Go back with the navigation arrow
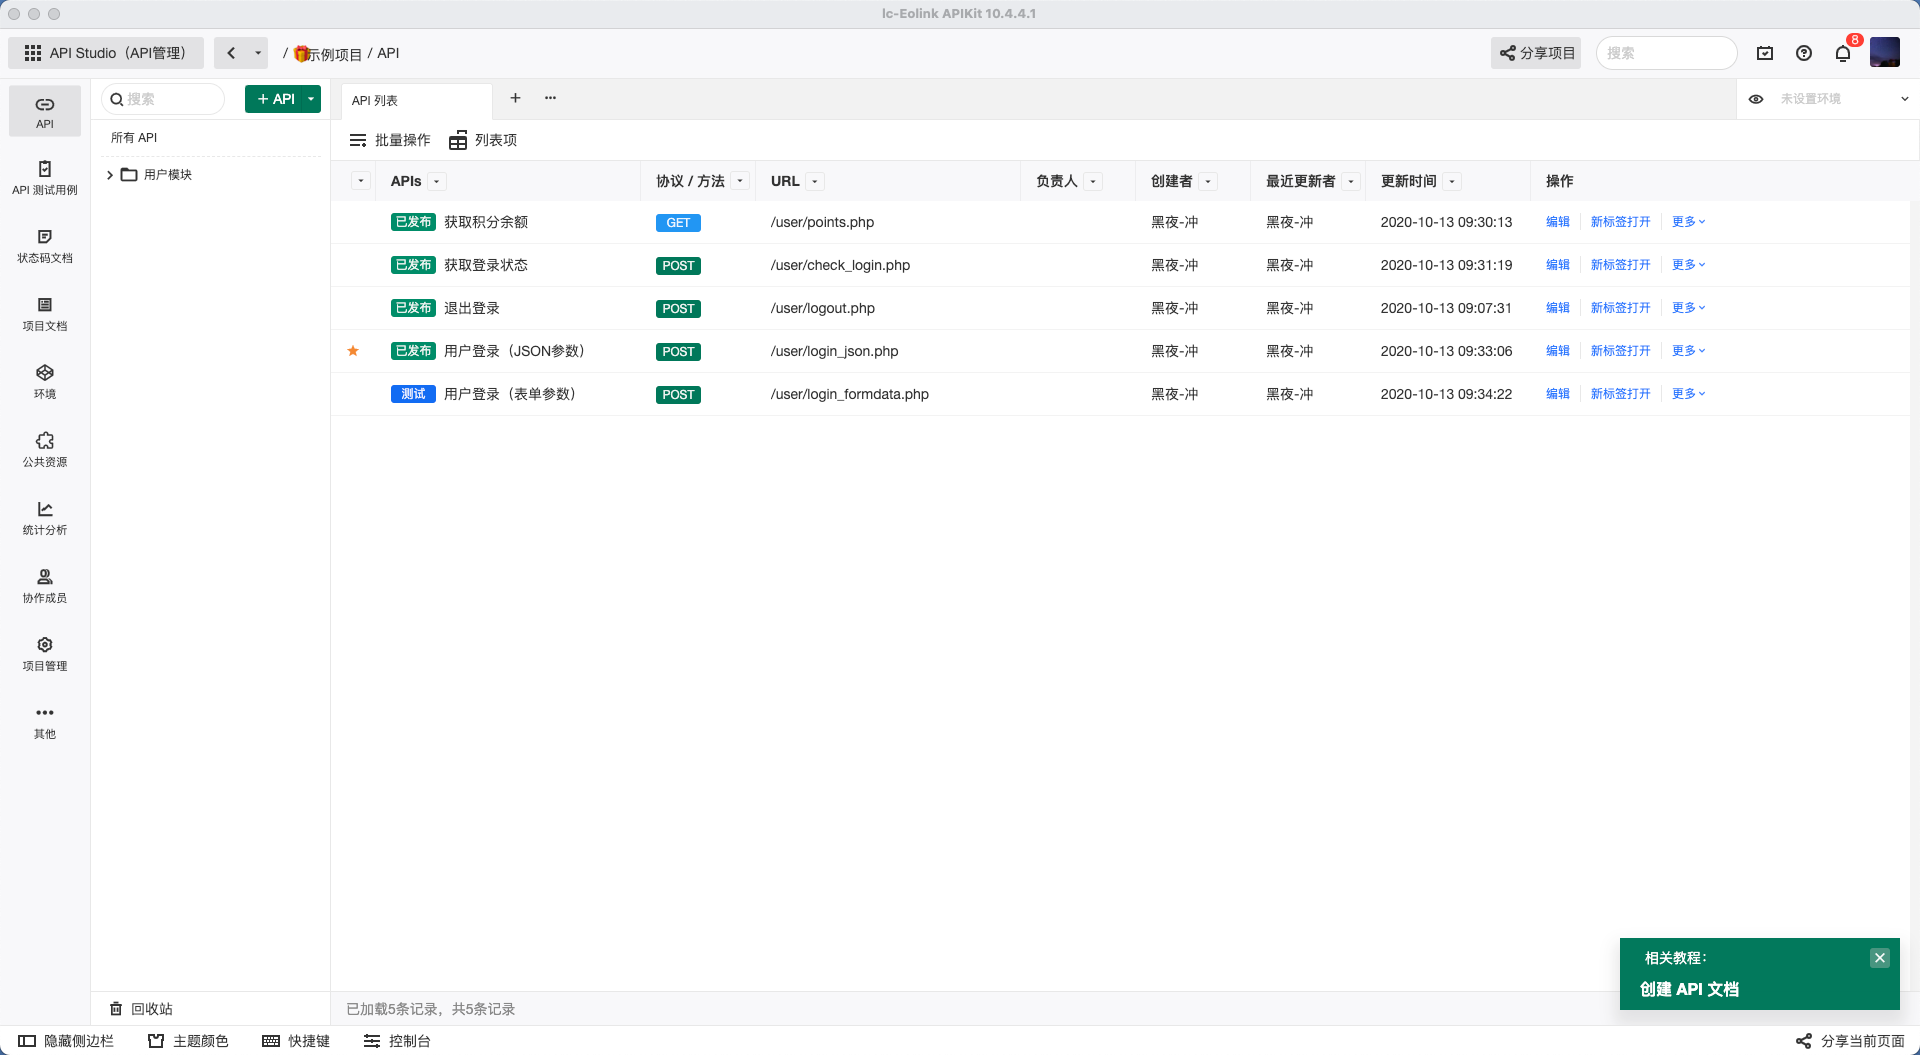This screenshot has width=1920, height=1055. tap(231, 53)
